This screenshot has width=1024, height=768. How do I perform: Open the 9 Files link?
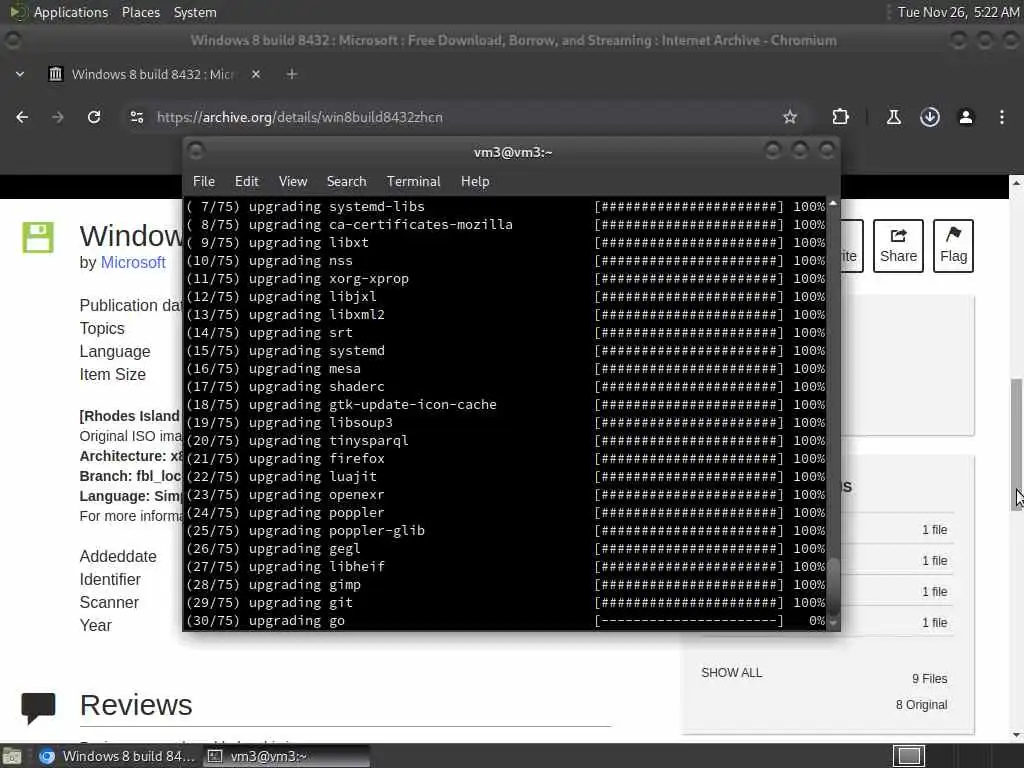point(929,679)
